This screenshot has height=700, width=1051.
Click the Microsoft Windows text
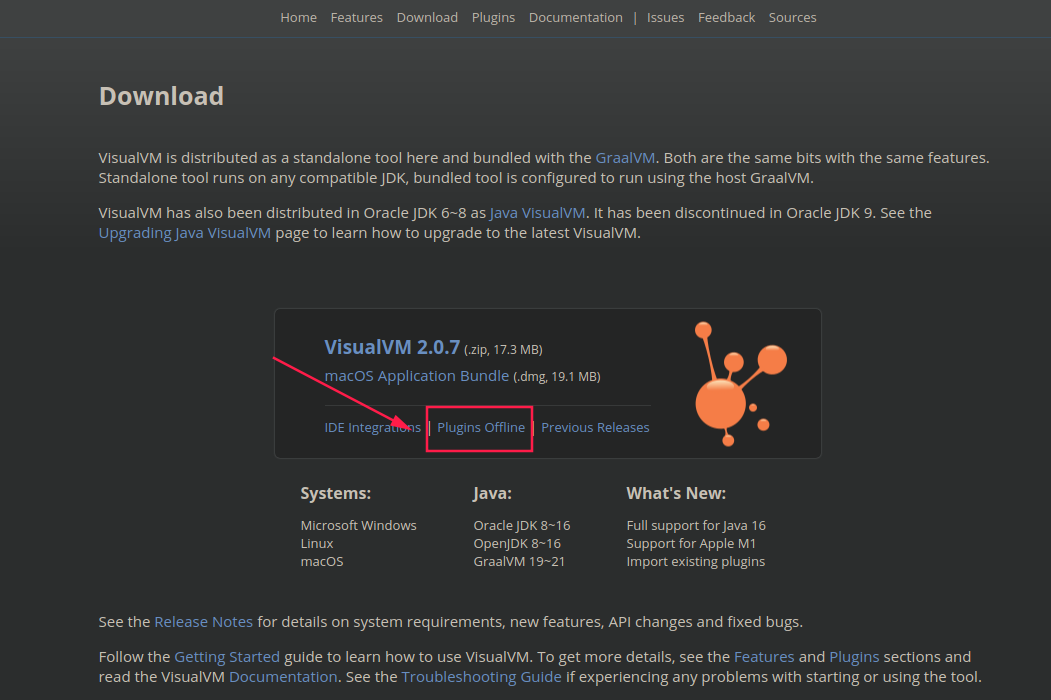pos(359,525)
